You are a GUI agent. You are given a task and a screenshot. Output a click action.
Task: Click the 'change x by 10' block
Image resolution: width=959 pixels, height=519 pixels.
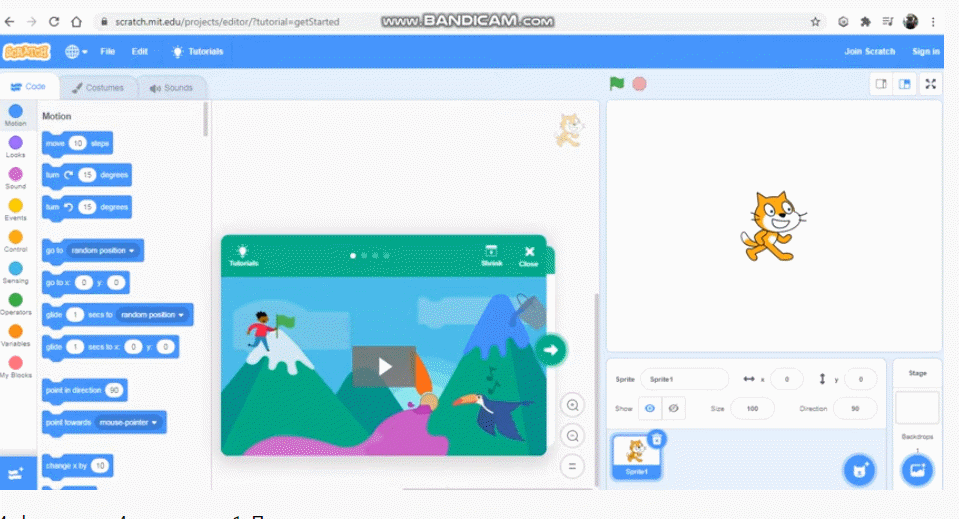(x=77, y=466)
